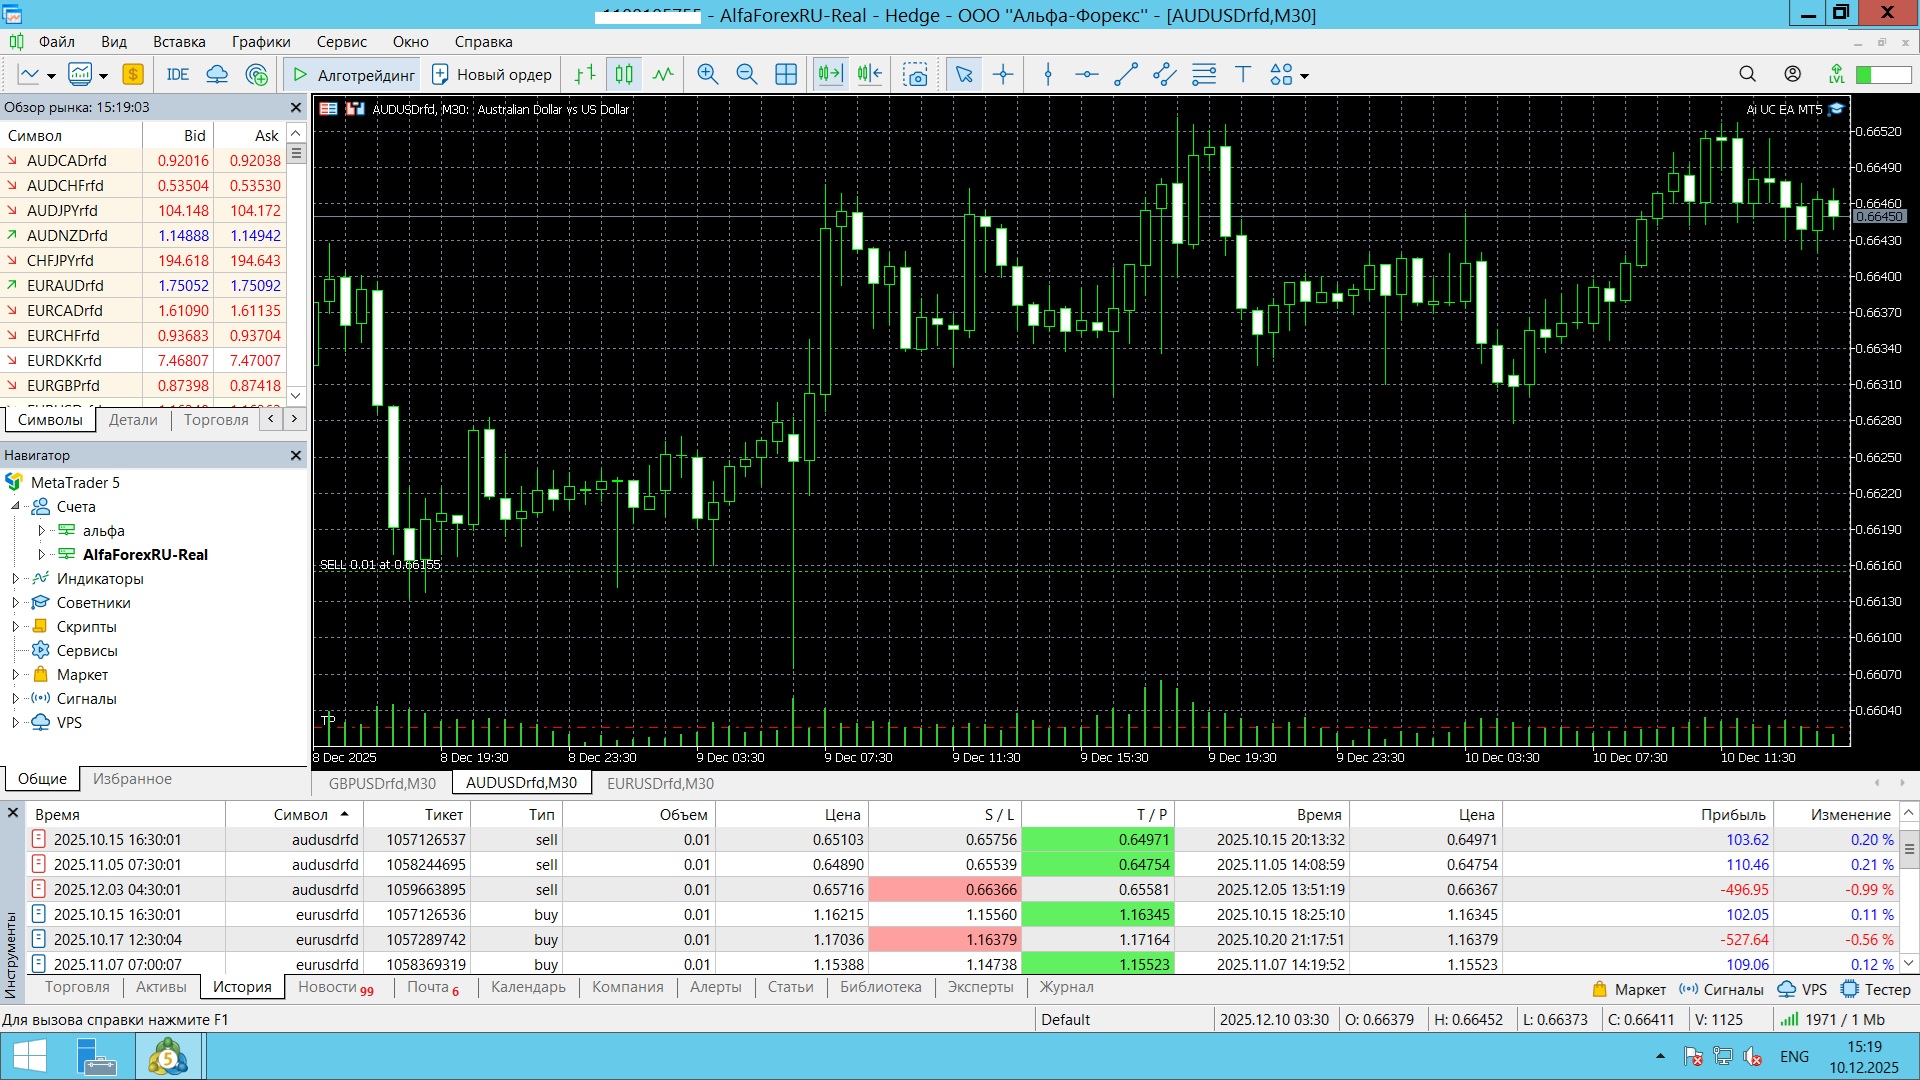
Task: Toggle the Algo Trading button
Action: click(x=354, y=74)
